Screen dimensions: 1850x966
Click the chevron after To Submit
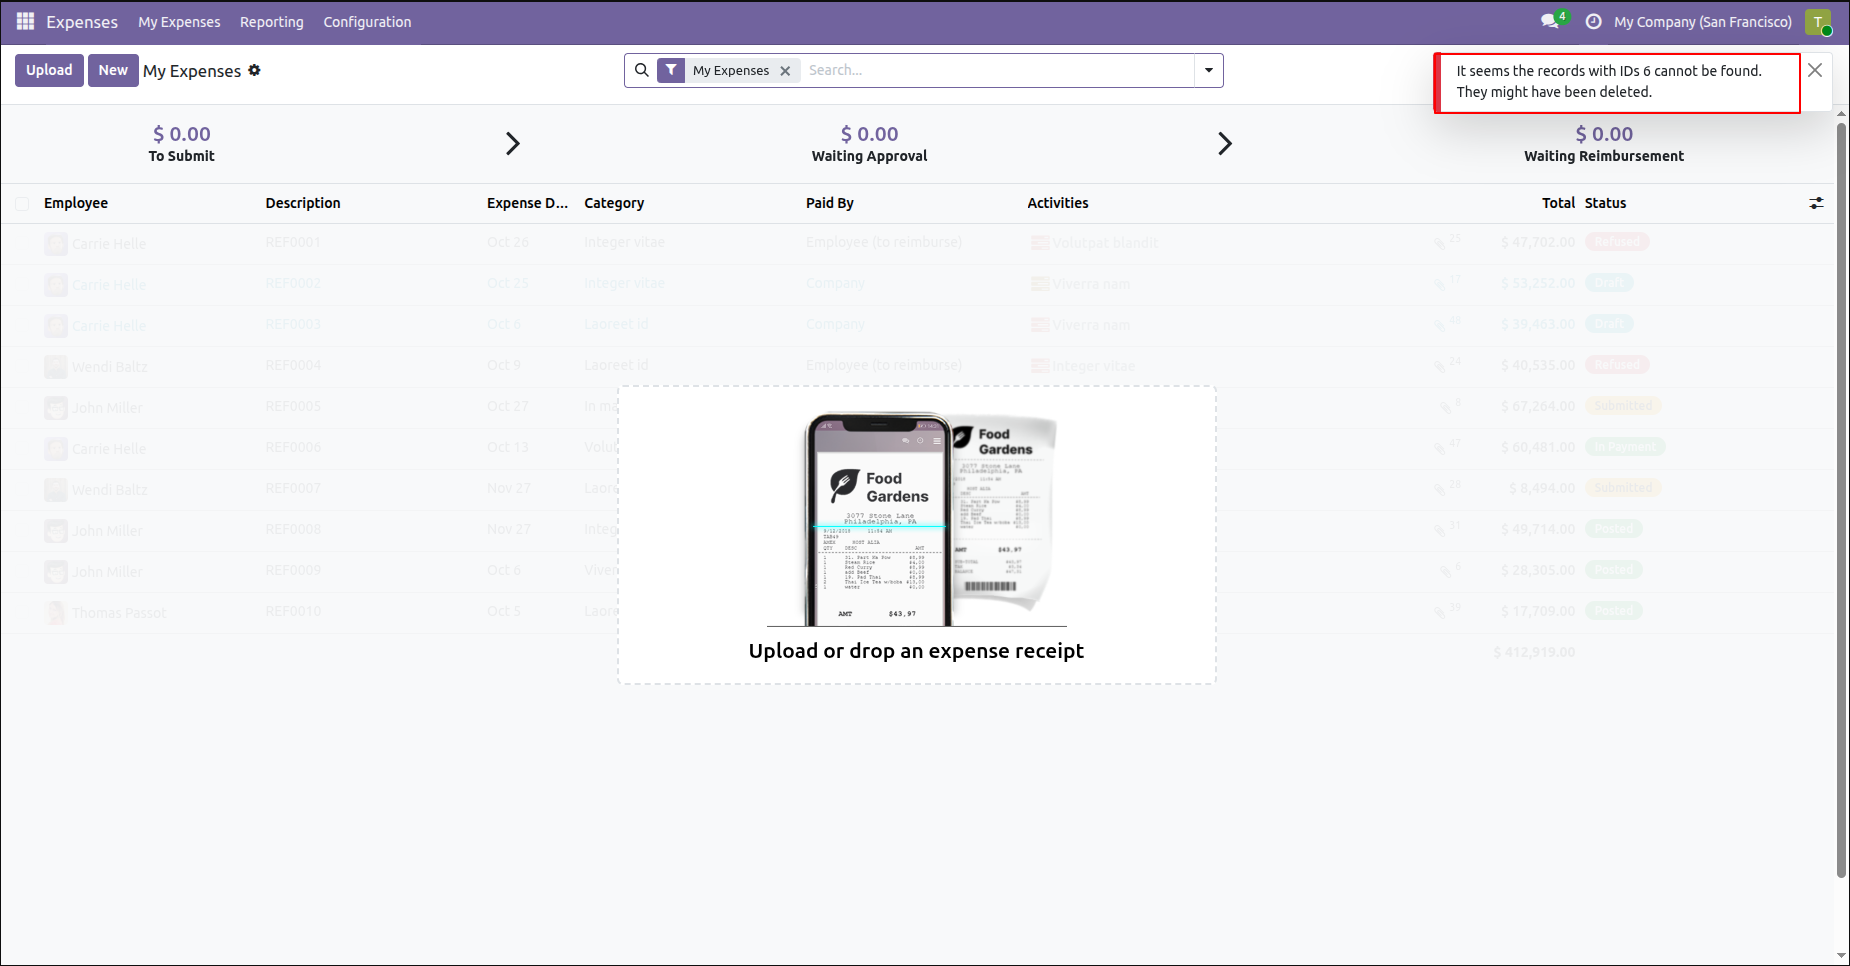pos(513,143)
